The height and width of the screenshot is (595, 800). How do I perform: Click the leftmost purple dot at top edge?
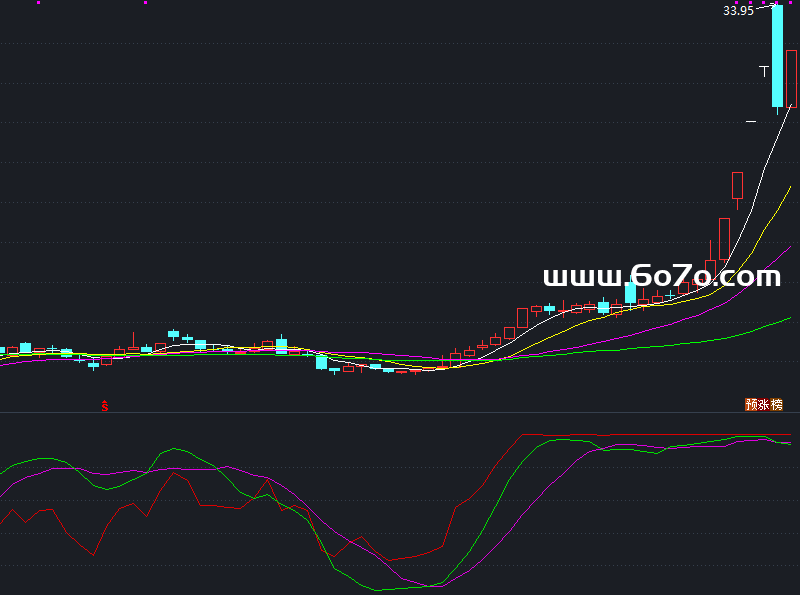(39, 3)
